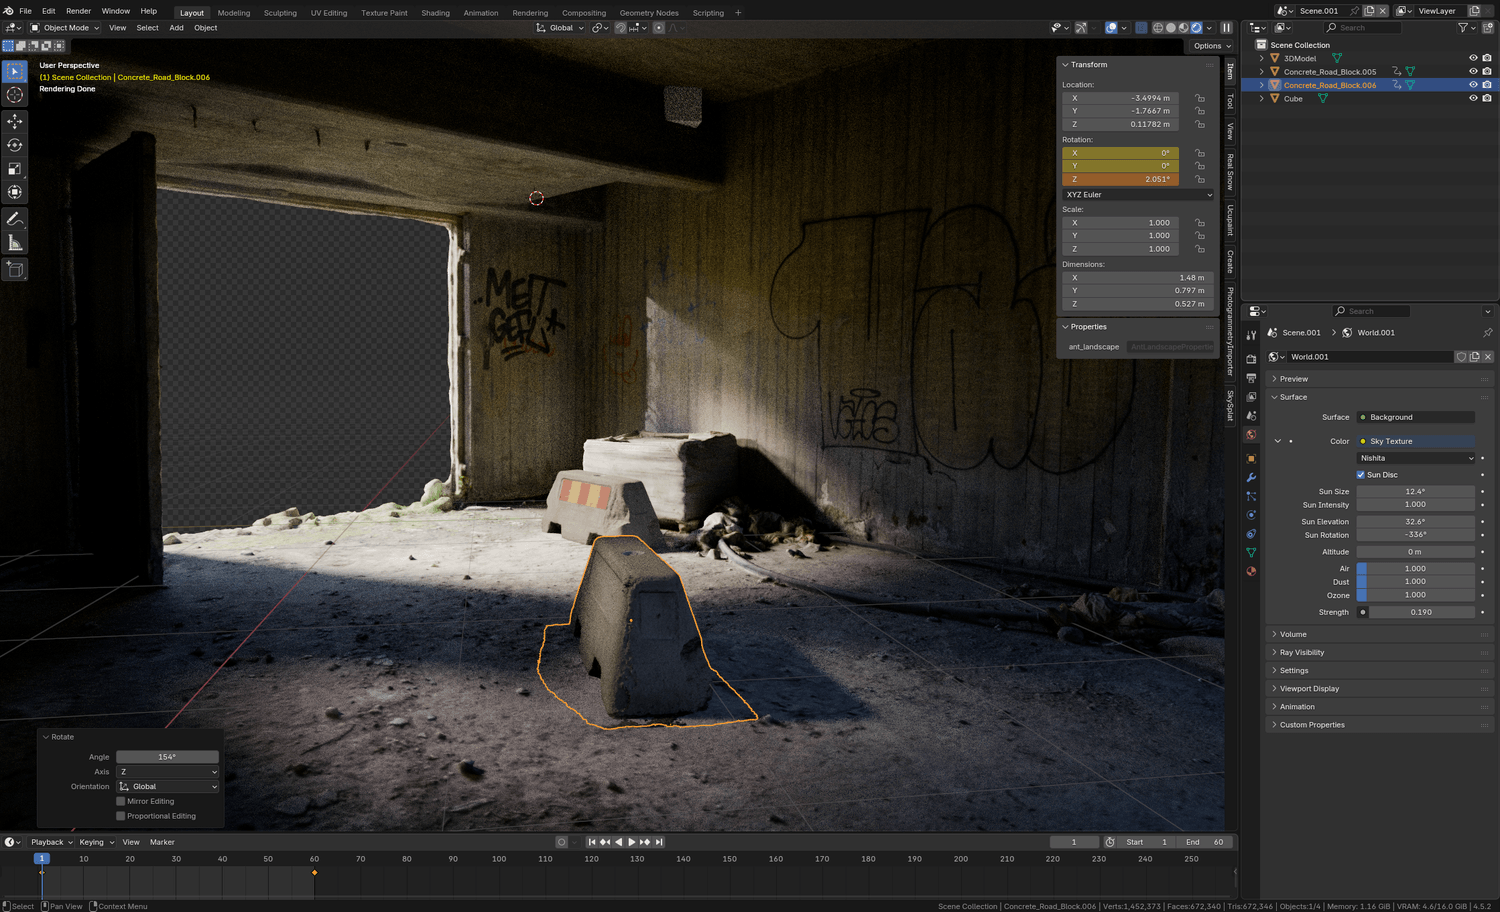Disable the Sun Disc checkbox
Viewport: 1500px width, 912px height.
1361,475
